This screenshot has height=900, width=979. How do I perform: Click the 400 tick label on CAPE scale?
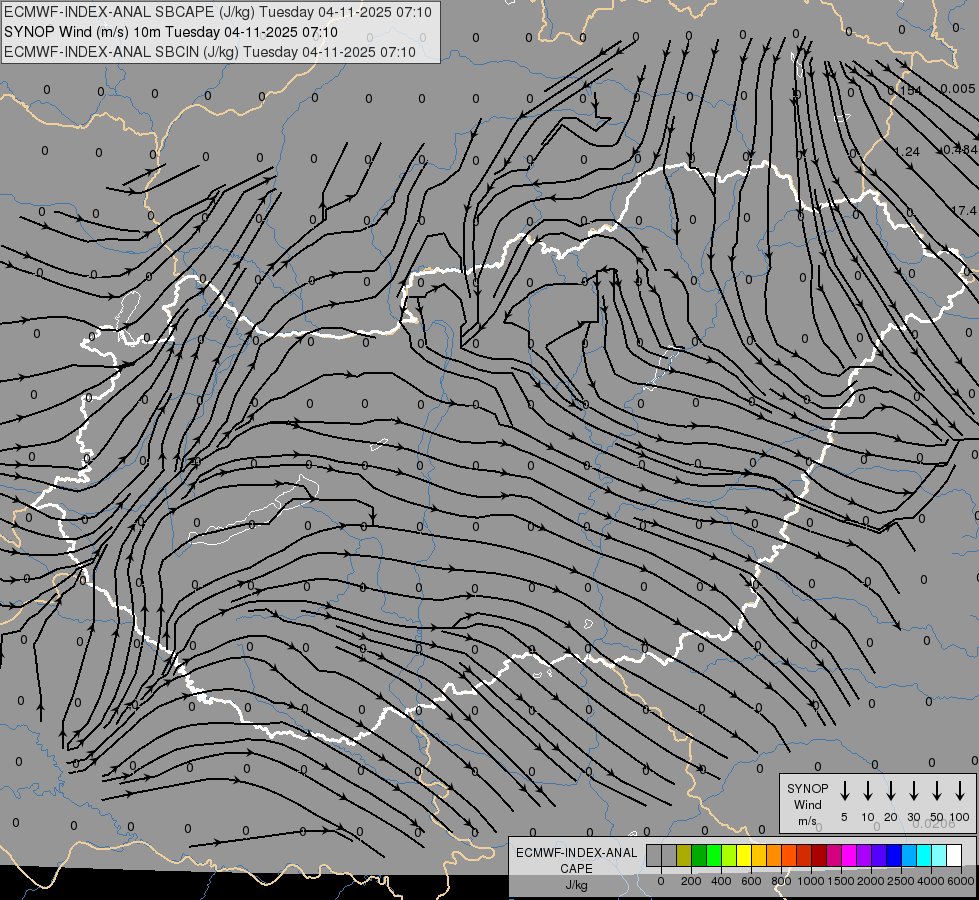721,881
